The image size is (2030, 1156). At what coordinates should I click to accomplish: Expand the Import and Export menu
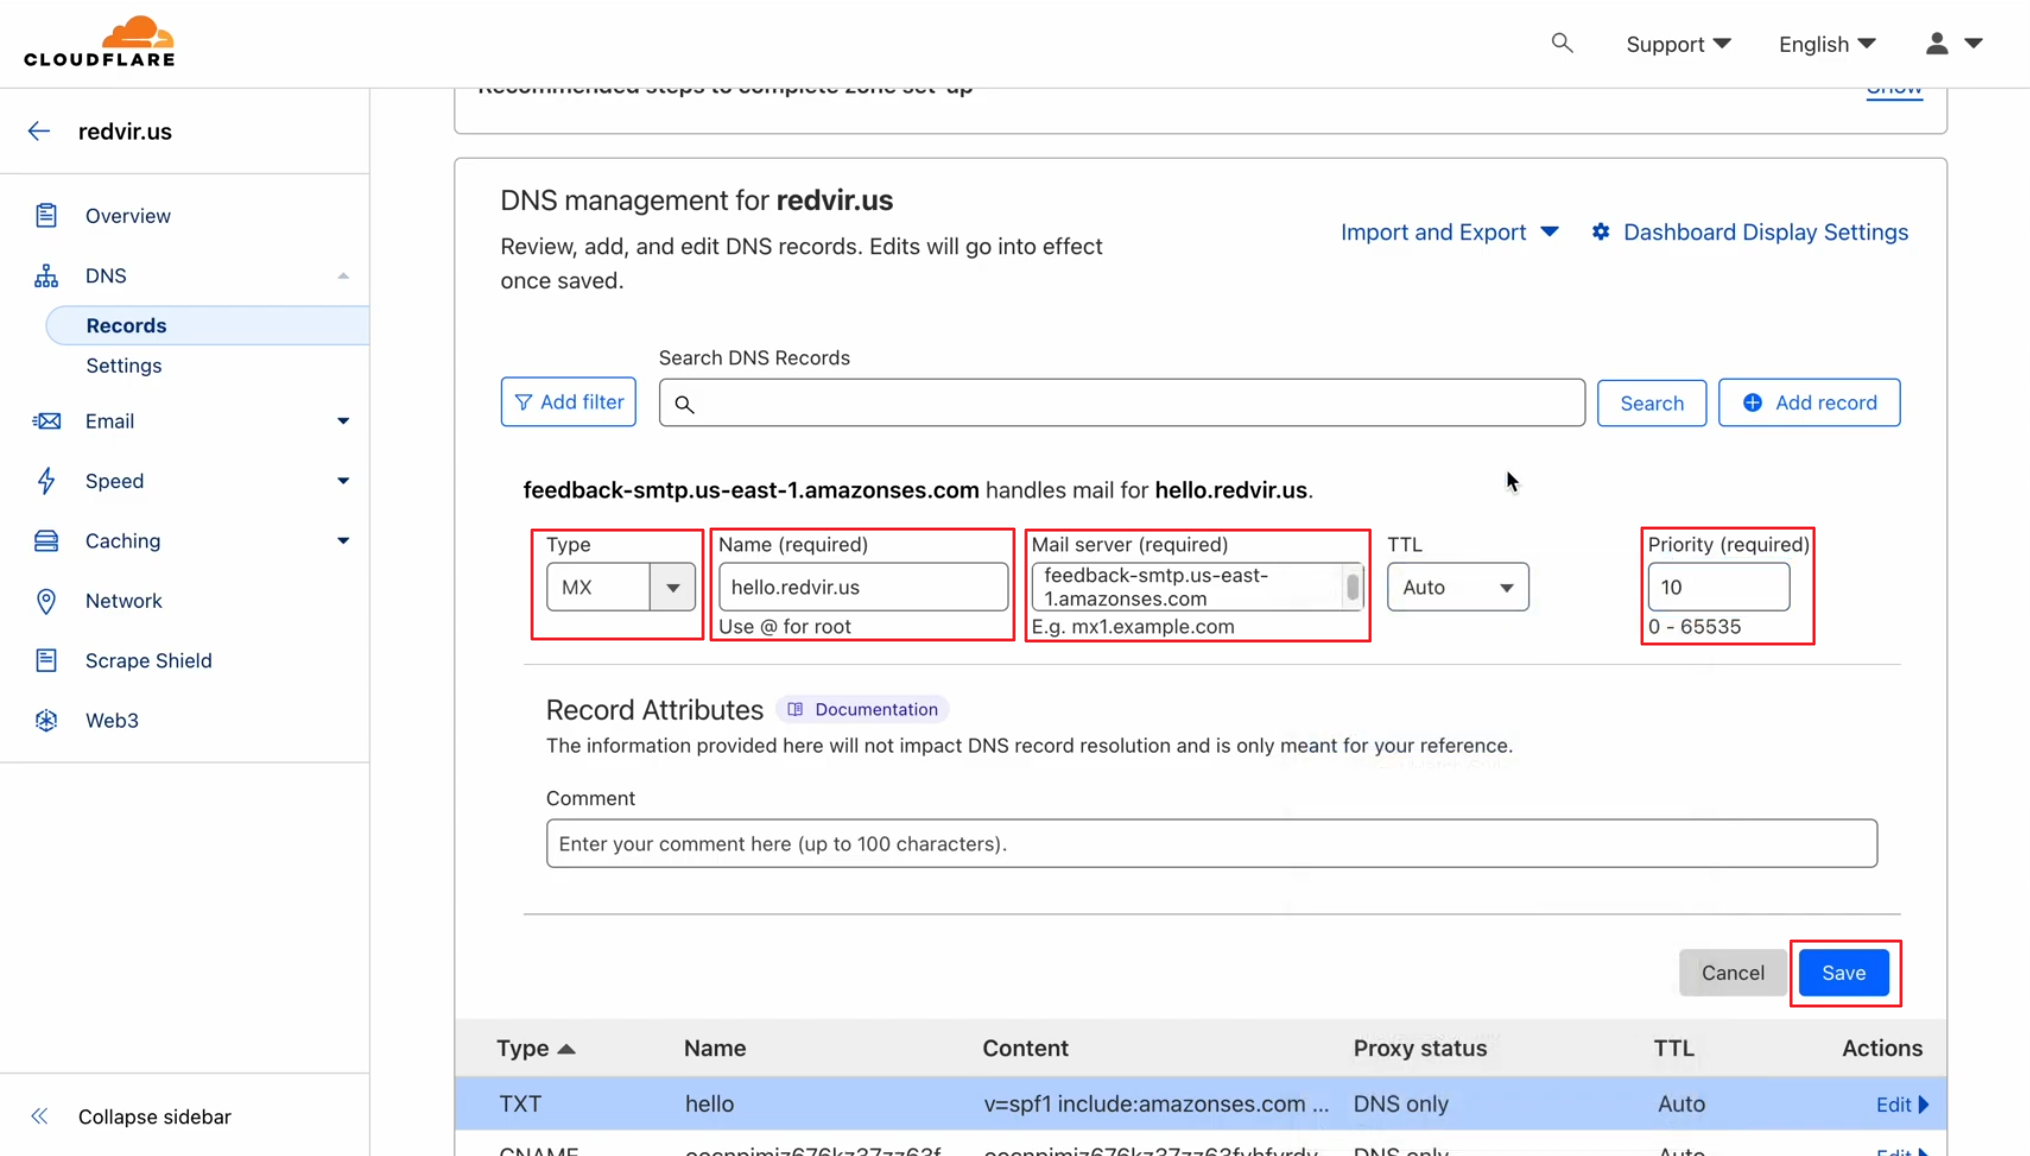(x=1449, y=232)
